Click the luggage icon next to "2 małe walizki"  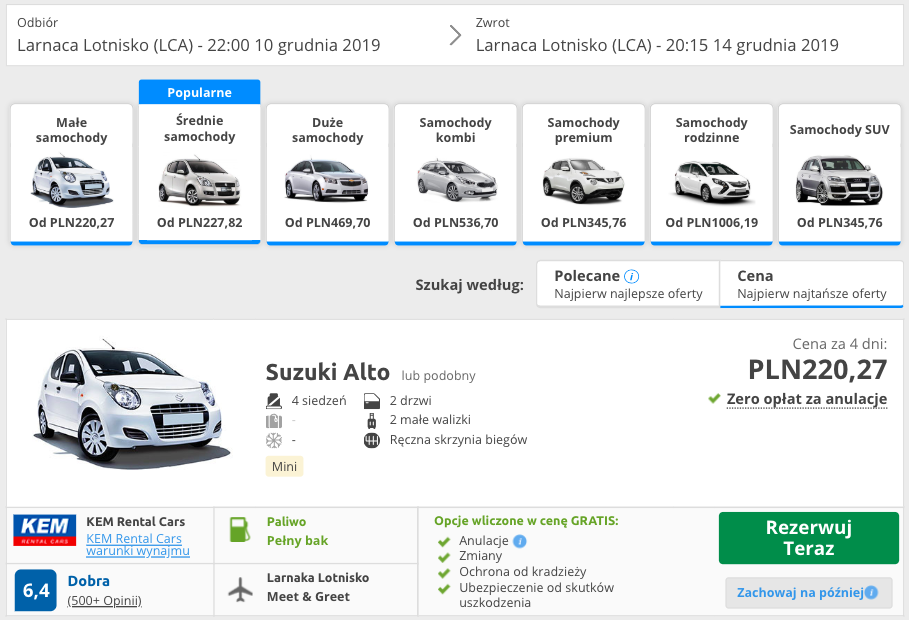pyautogui.click(x=369, y=419)
